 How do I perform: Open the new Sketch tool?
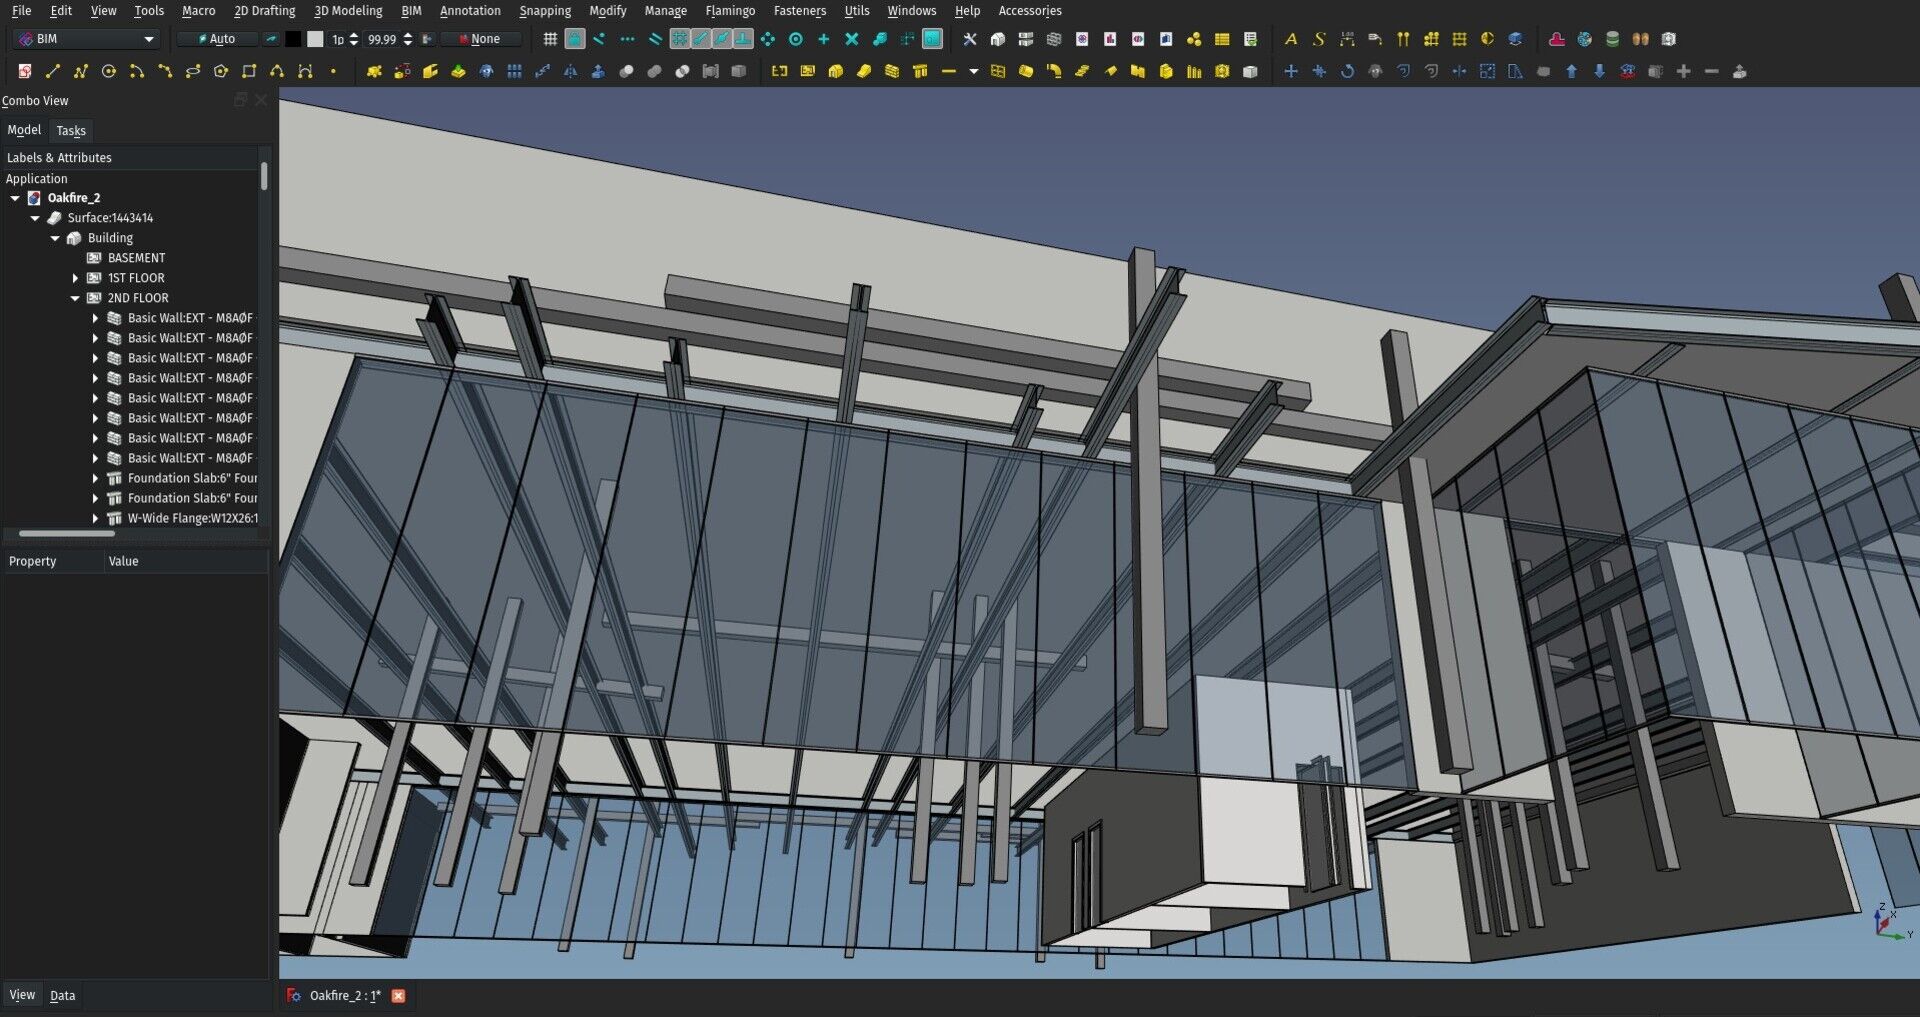(25, 71)
